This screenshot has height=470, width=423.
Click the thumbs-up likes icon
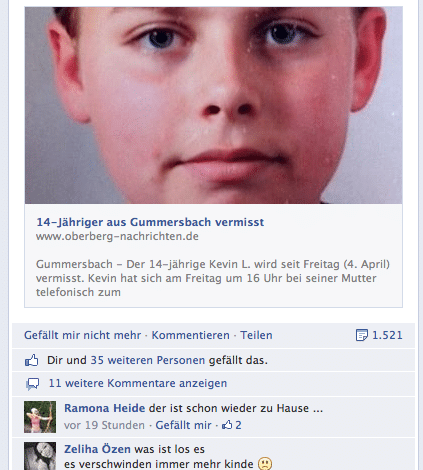click(x=32, y=360)
